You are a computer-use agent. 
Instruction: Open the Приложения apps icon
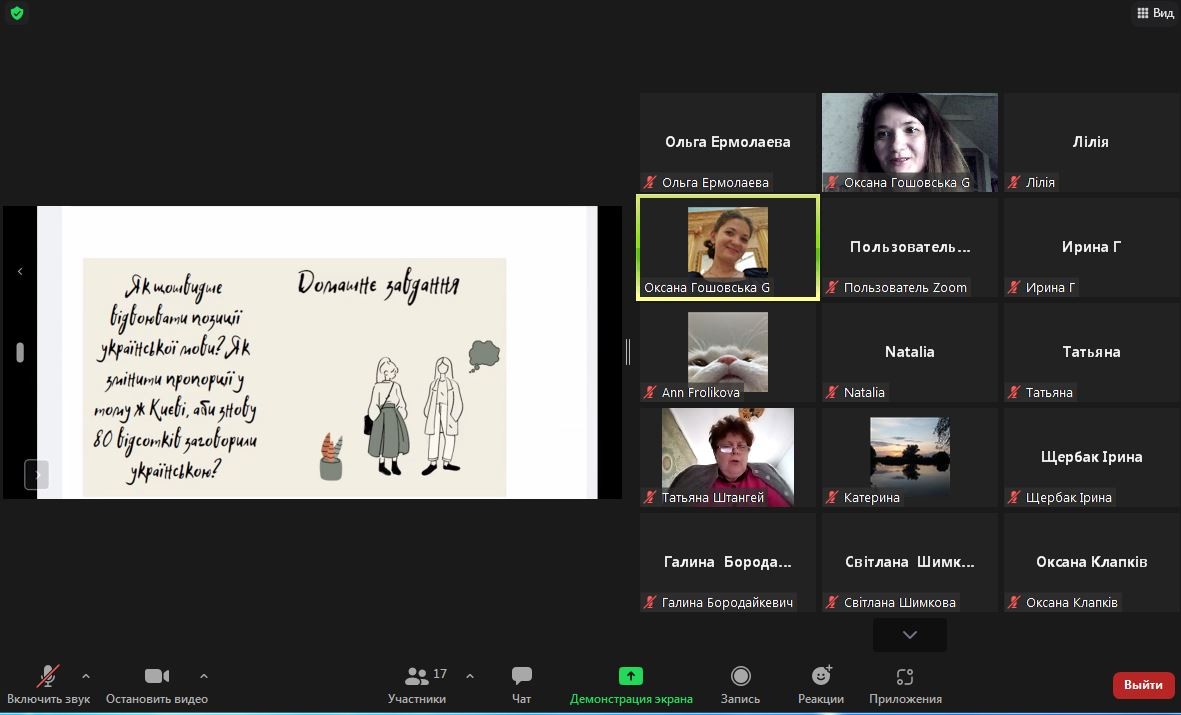tap(905, 677)
